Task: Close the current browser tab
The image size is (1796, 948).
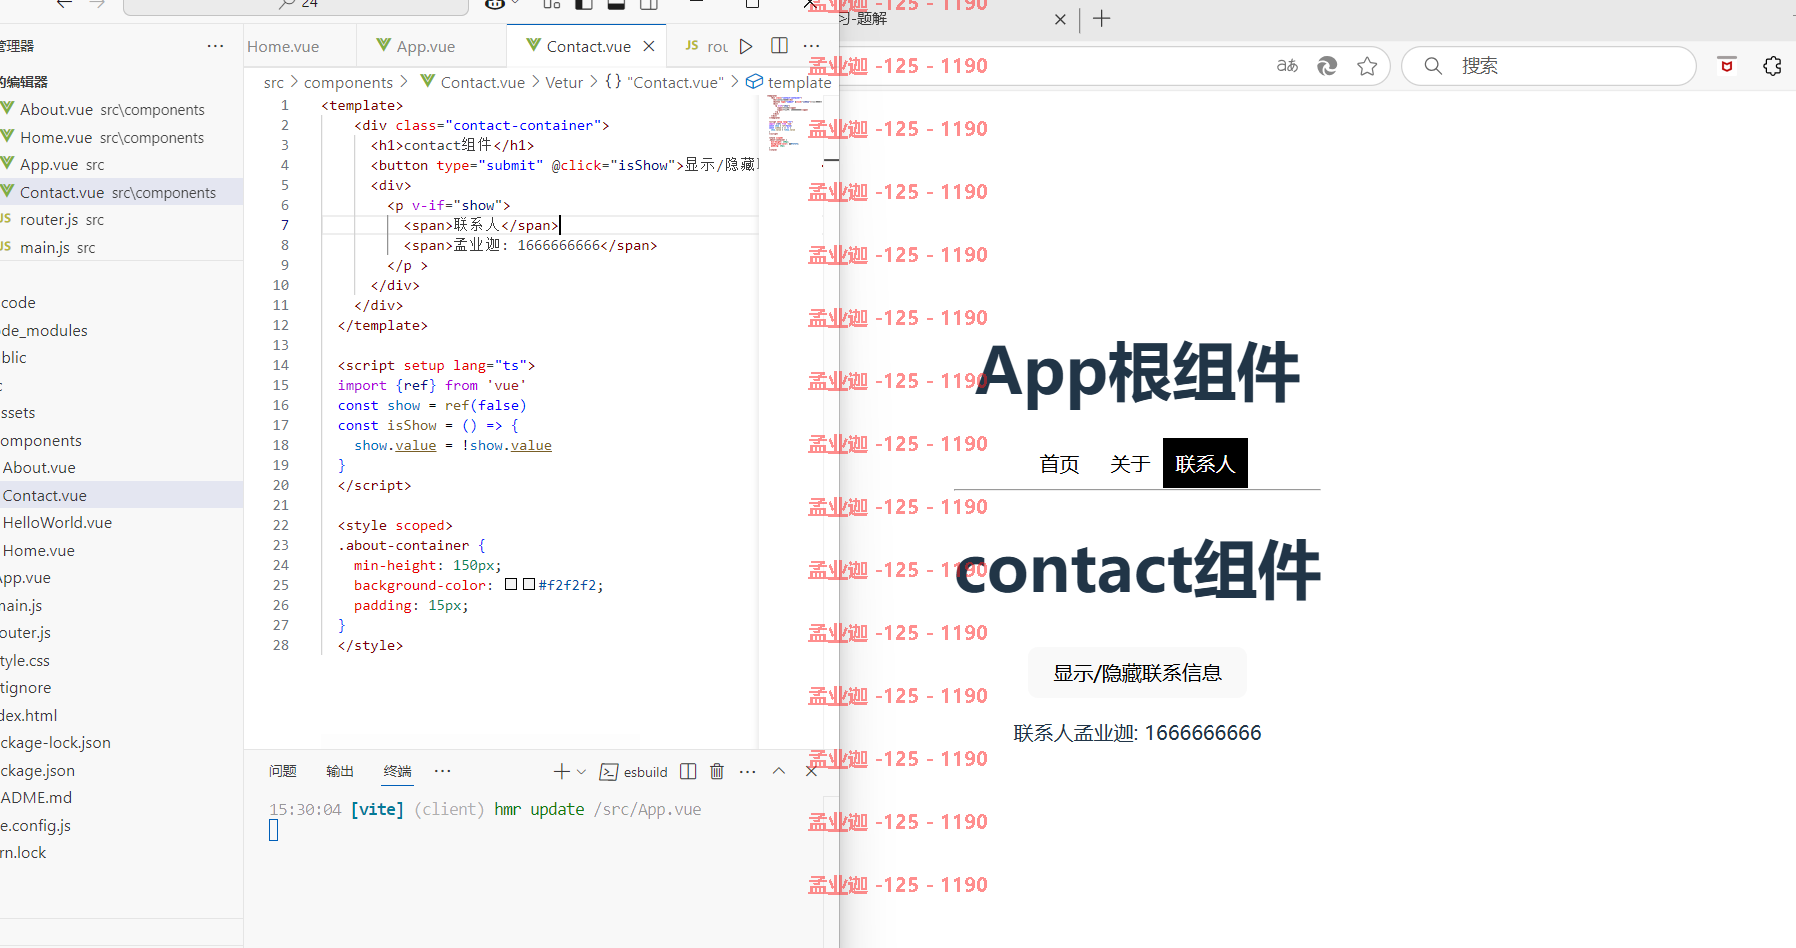Action: tap(1060, 19)
